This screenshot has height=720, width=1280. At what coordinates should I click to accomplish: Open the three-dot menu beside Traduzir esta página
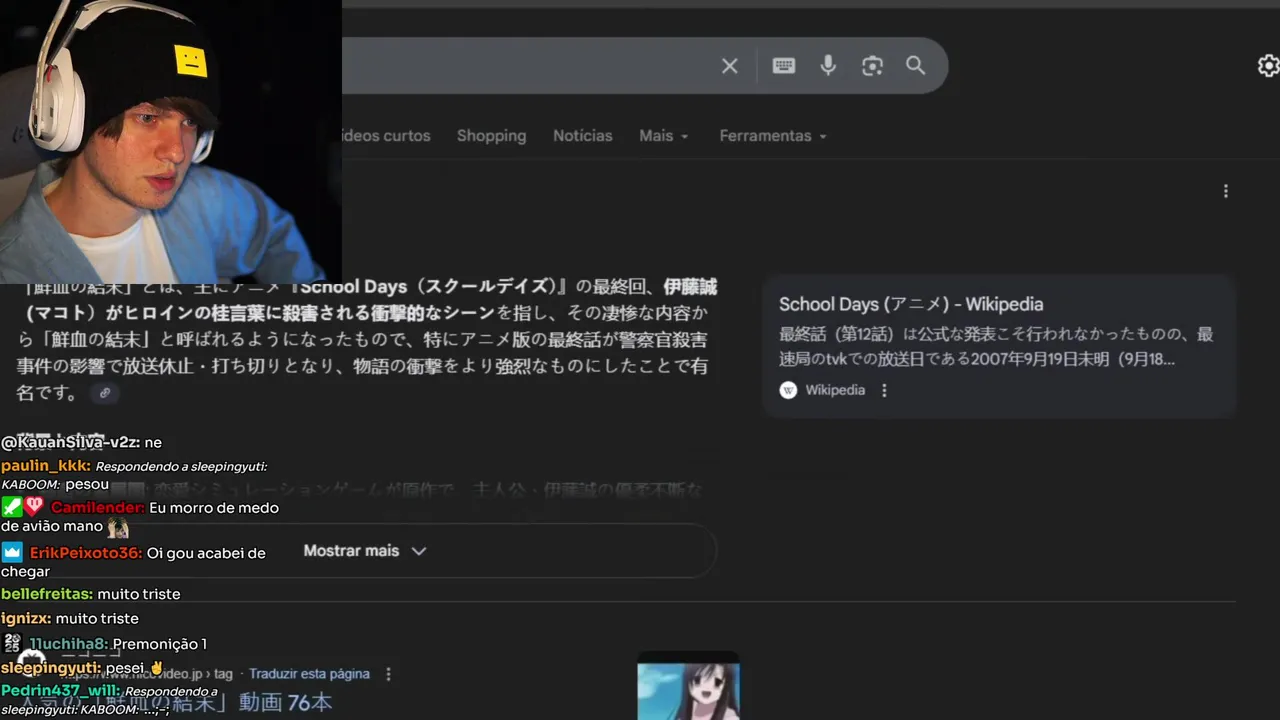389,674
